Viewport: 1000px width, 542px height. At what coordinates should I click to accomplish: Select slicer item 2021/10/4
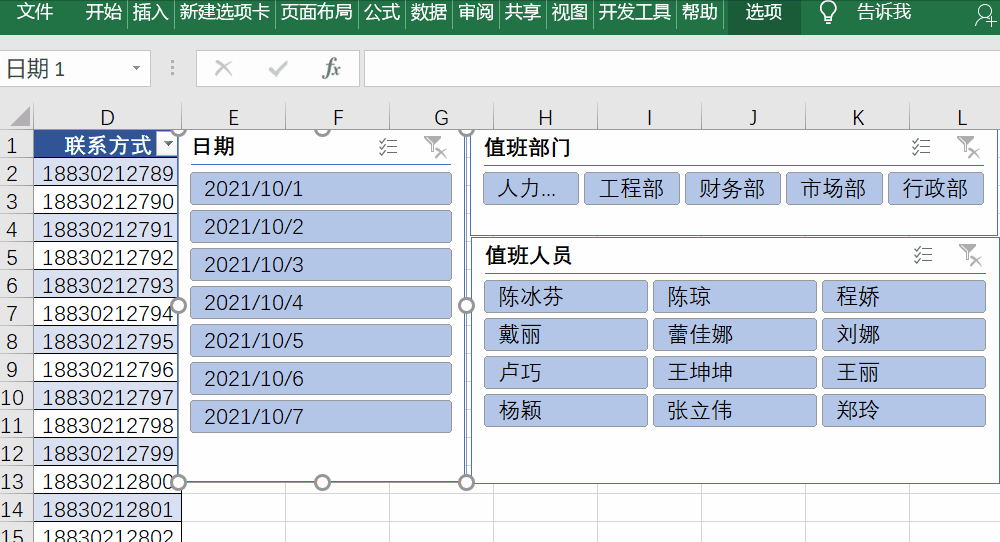(x=321, y=302)
